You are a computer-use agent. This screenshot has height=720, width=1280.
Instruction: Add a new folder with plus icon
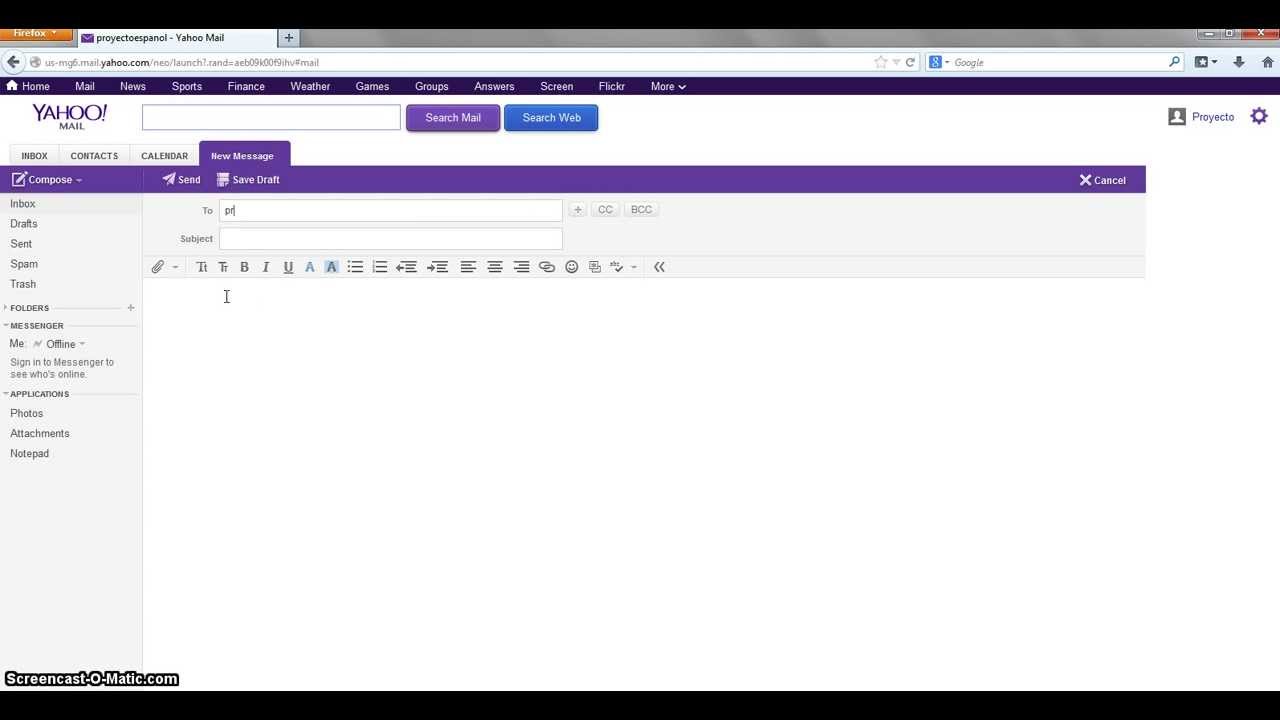pos(130,308)
